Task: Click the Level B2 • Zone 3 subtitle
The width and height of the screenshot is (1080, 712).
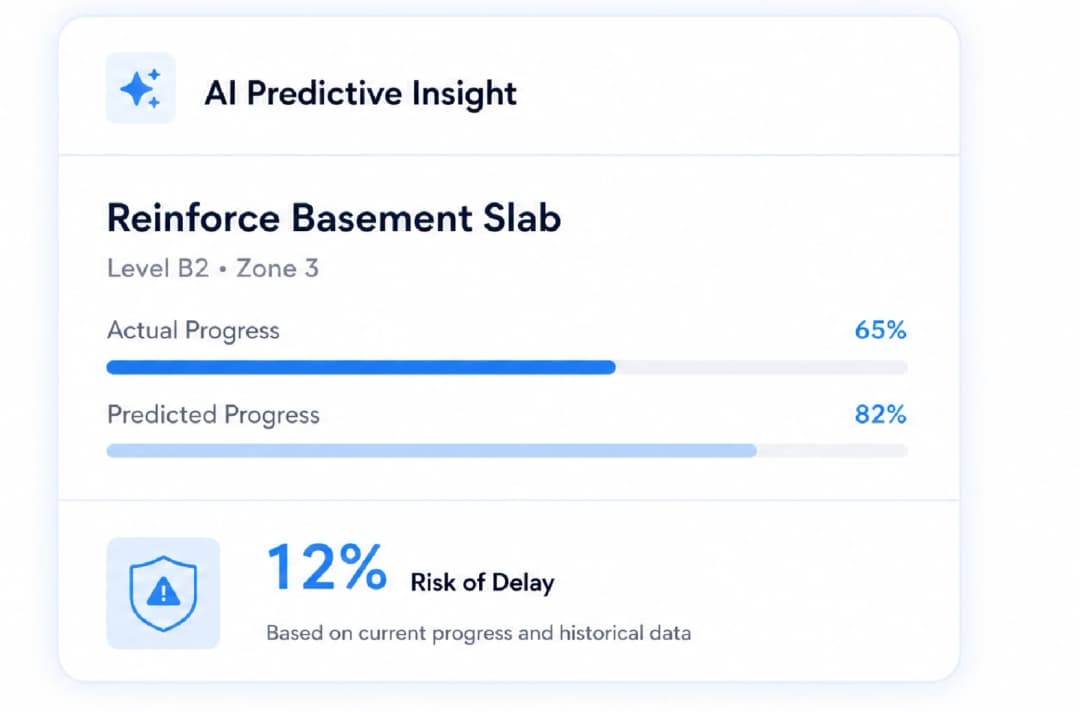Action: [213, 268]
